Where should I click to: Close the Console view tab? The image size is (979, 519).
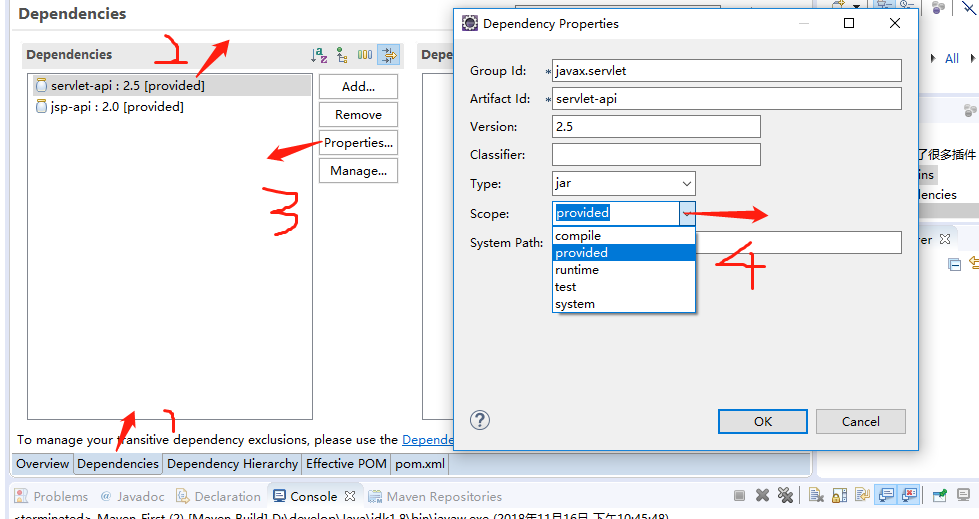(350, 496)
